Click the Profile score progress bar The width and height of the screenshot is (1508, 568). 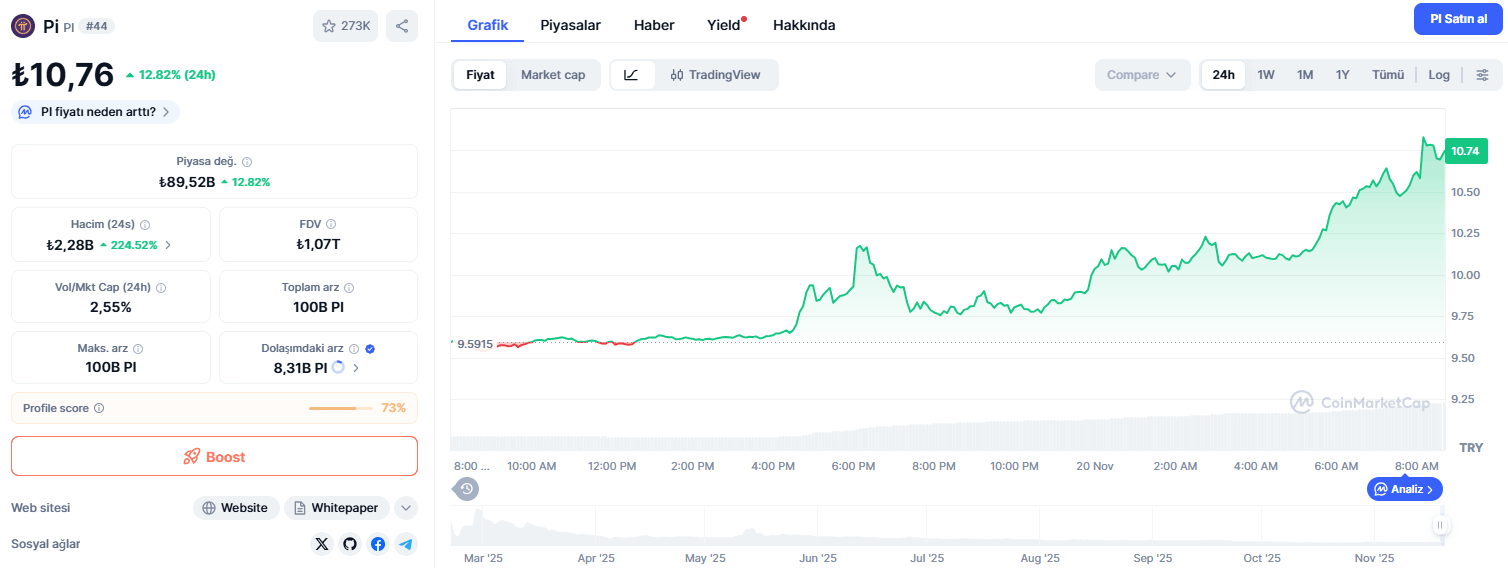click(341, 408)
